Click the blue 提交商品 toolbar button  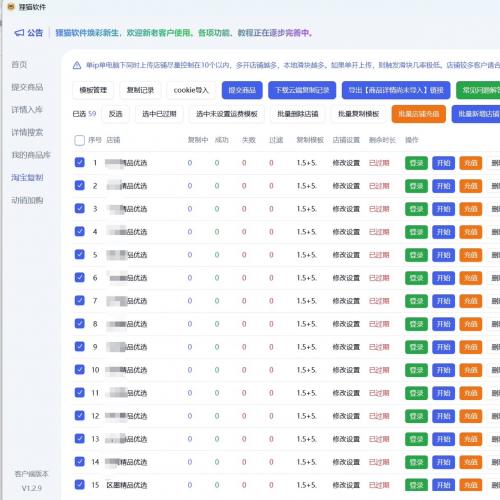[x=242, y=90]
